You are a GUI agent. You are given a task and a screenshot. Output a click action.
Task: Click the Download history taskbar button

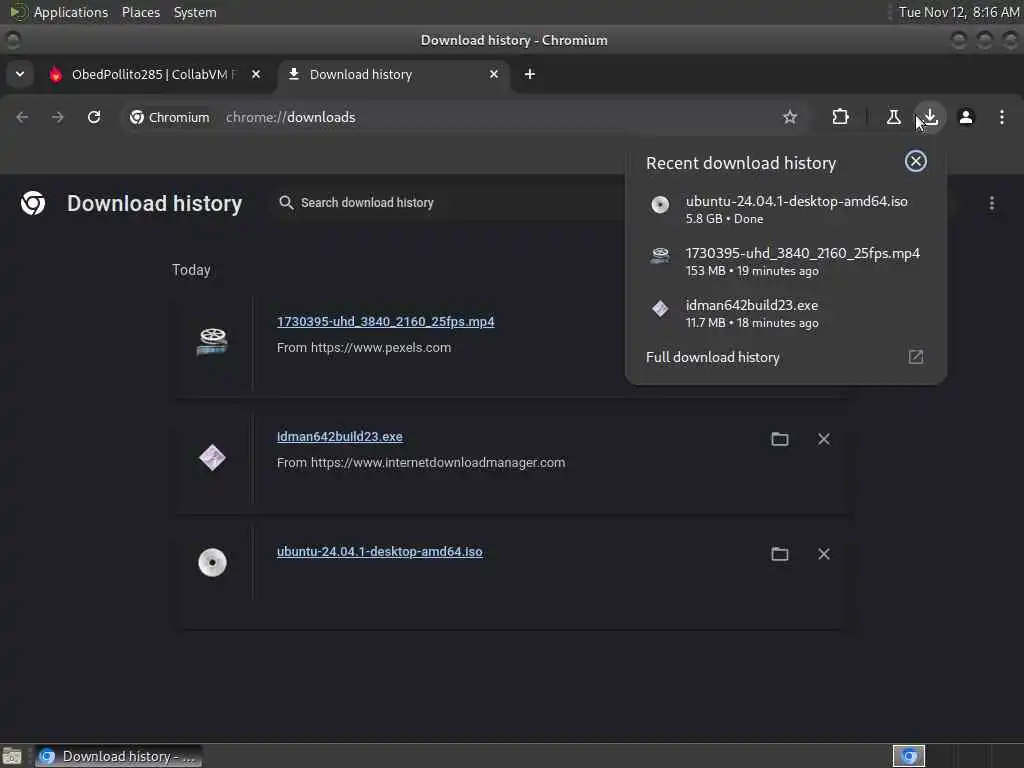pos(118,756)
